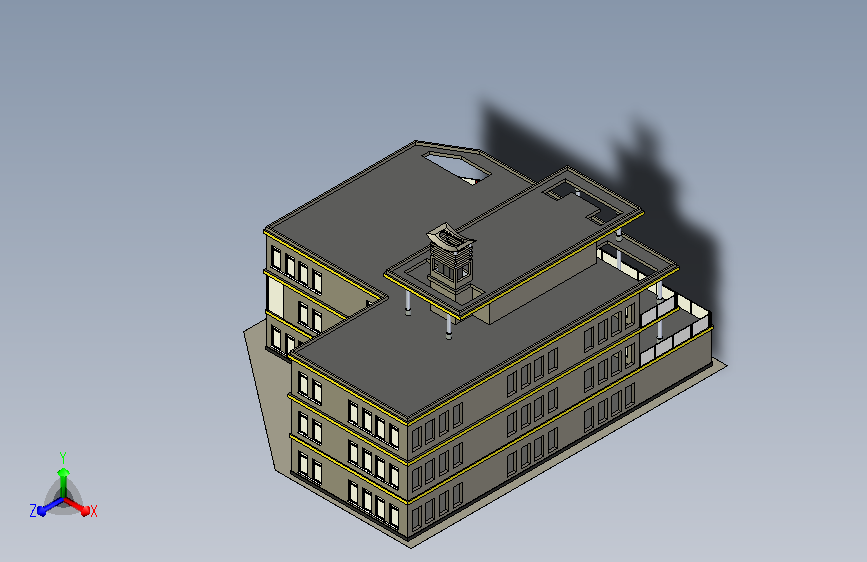Select the hexagonal opening in the rear roof
The width and height of the screenshot is (867, 562).
tap(457, 167)
